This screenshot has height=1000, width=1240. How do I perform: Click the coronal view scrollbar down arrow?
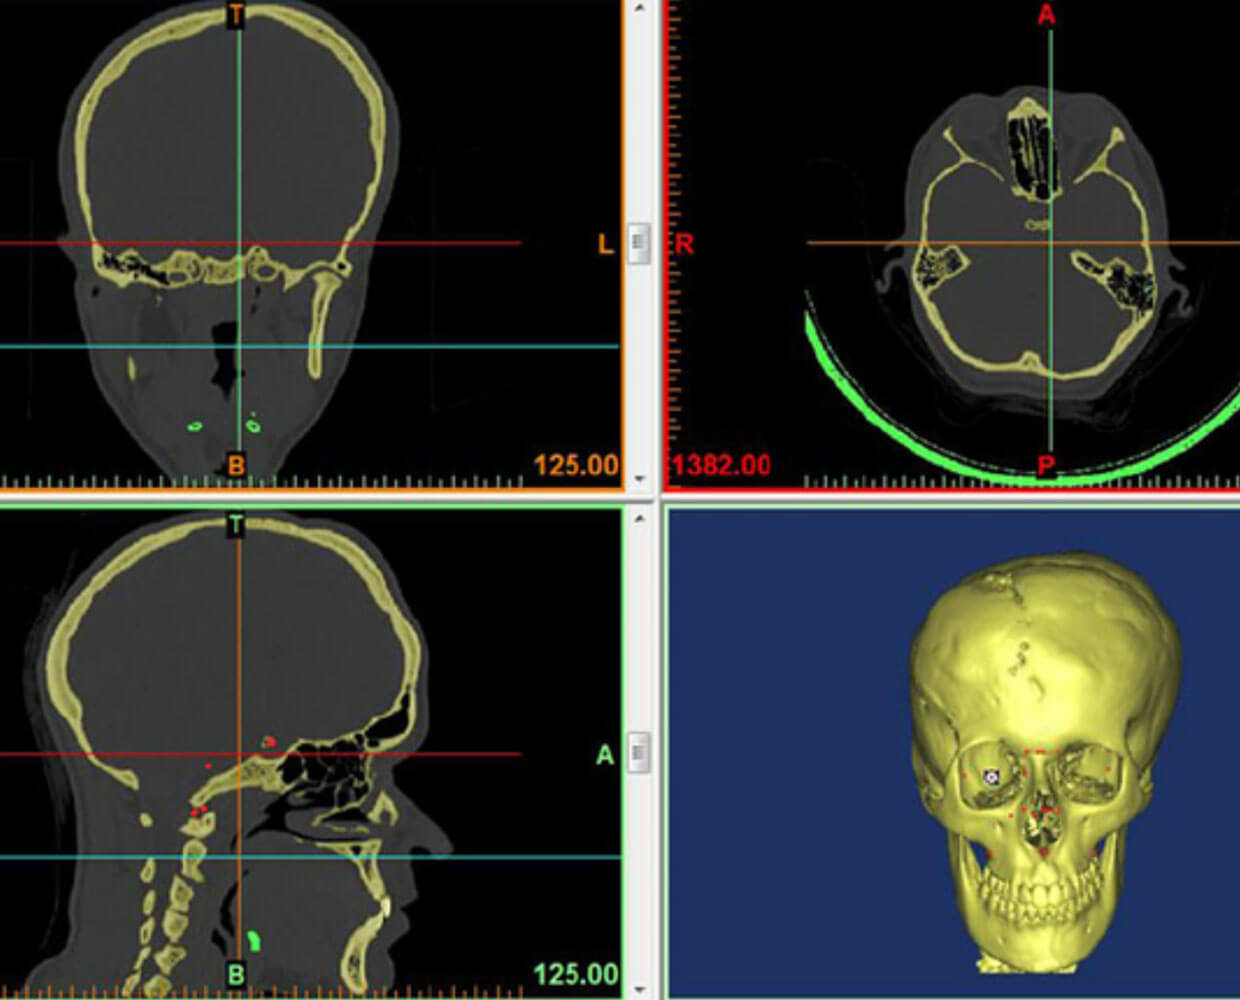[640, 480]
